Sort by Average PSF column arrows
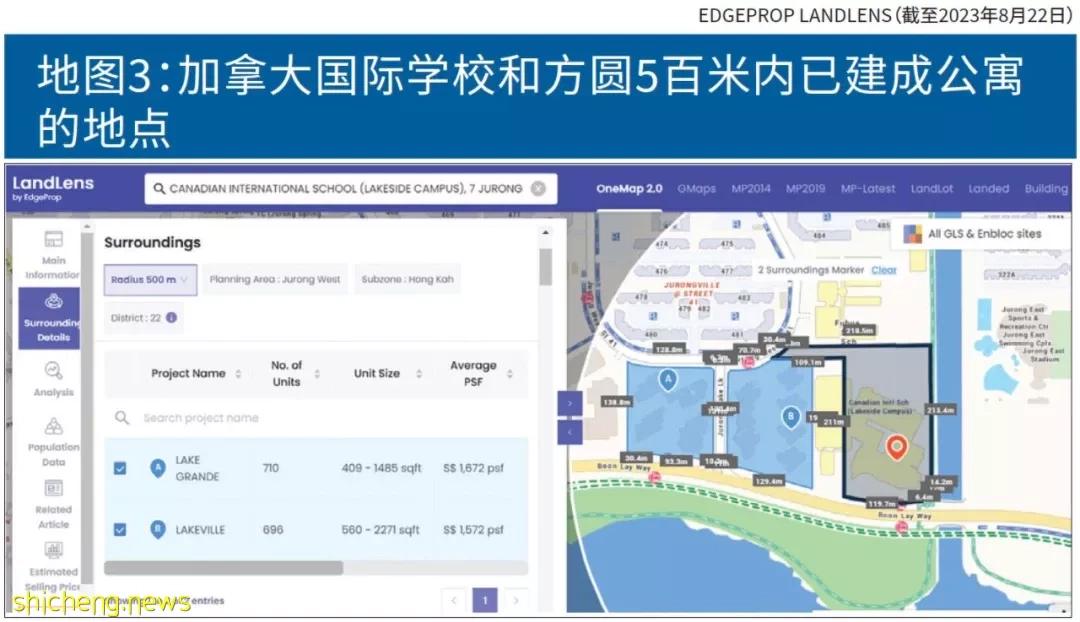Image resolution: width=1080 pixels, height=622 pixels. [x=510, y=374]
